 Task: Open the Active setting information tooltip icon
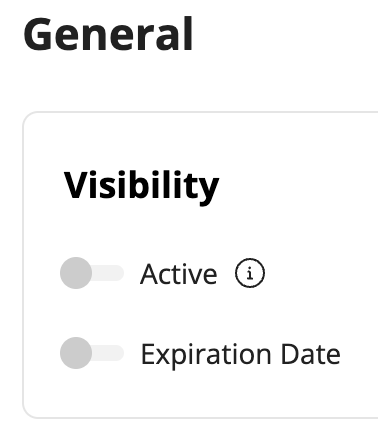click(250, 273)
